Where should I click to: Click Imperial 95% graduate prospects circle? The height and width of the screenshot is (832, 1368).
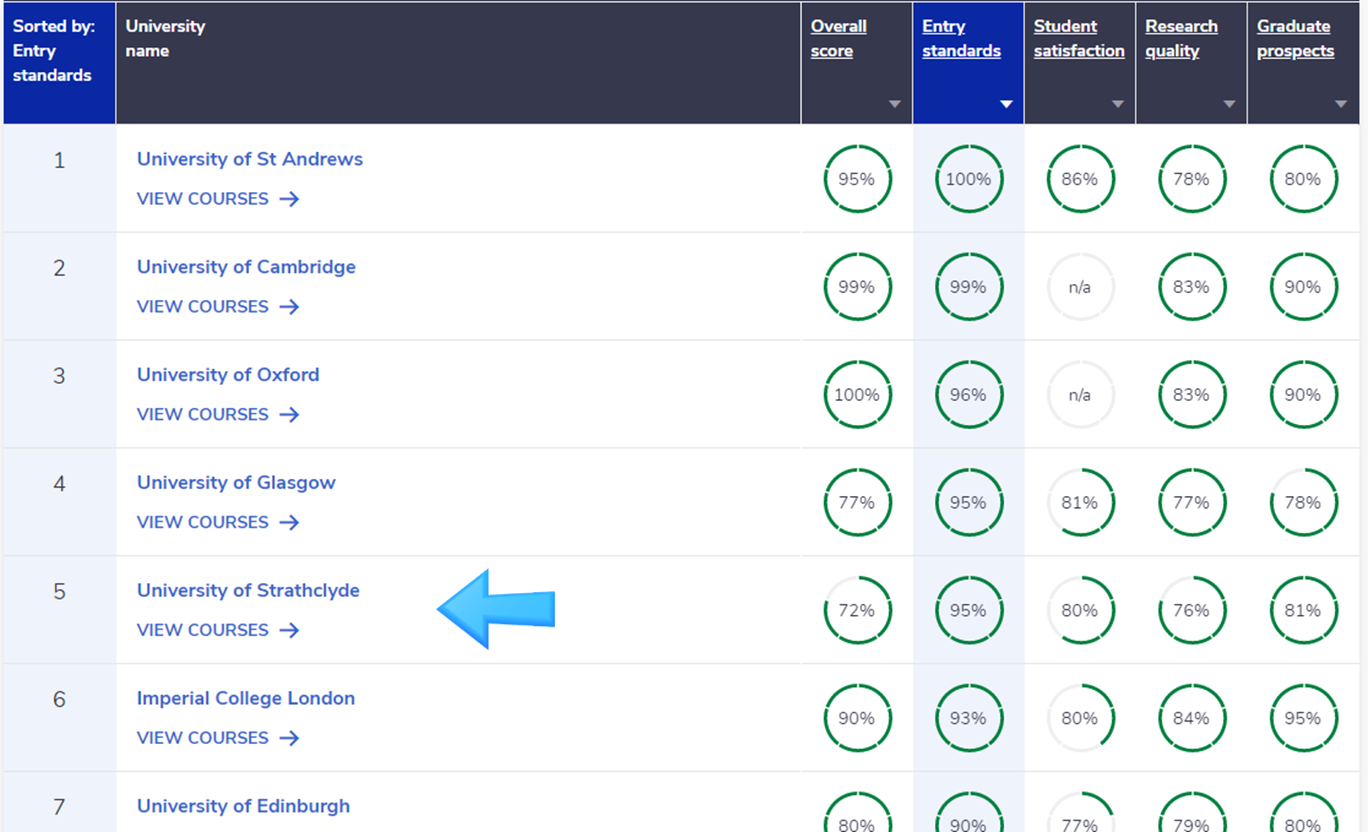pyautogui.click(x=1303, y=718)
